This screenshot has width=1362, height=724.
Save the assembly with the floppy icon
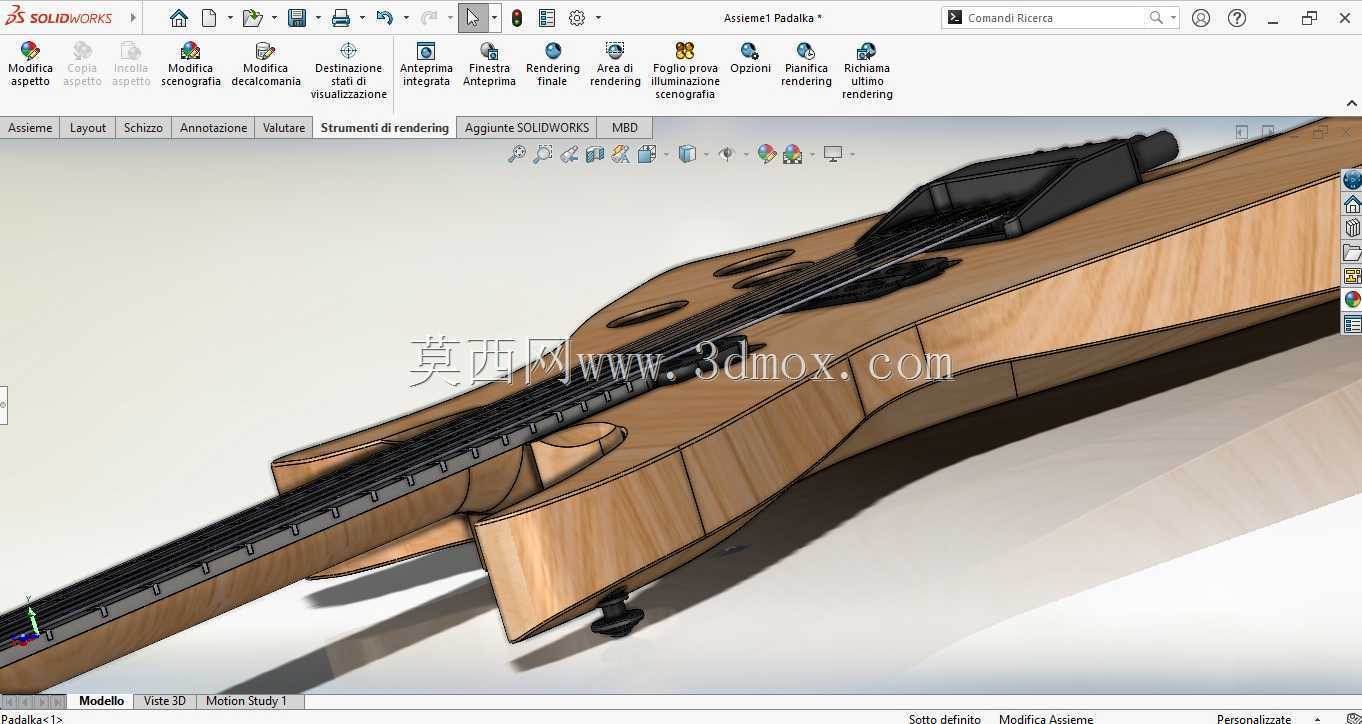click(297, 18)
